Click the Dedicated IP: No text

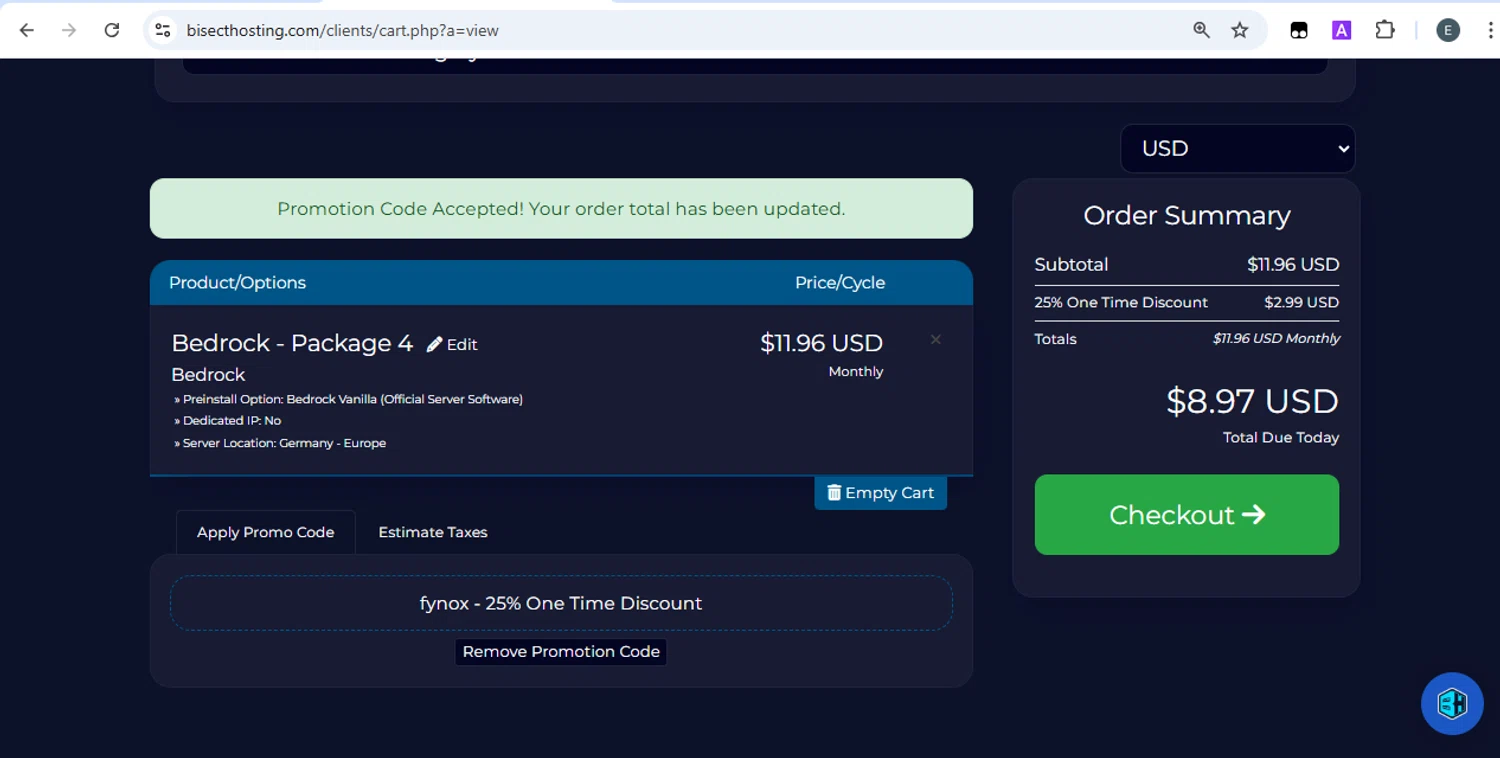click(x=227, y=421)
